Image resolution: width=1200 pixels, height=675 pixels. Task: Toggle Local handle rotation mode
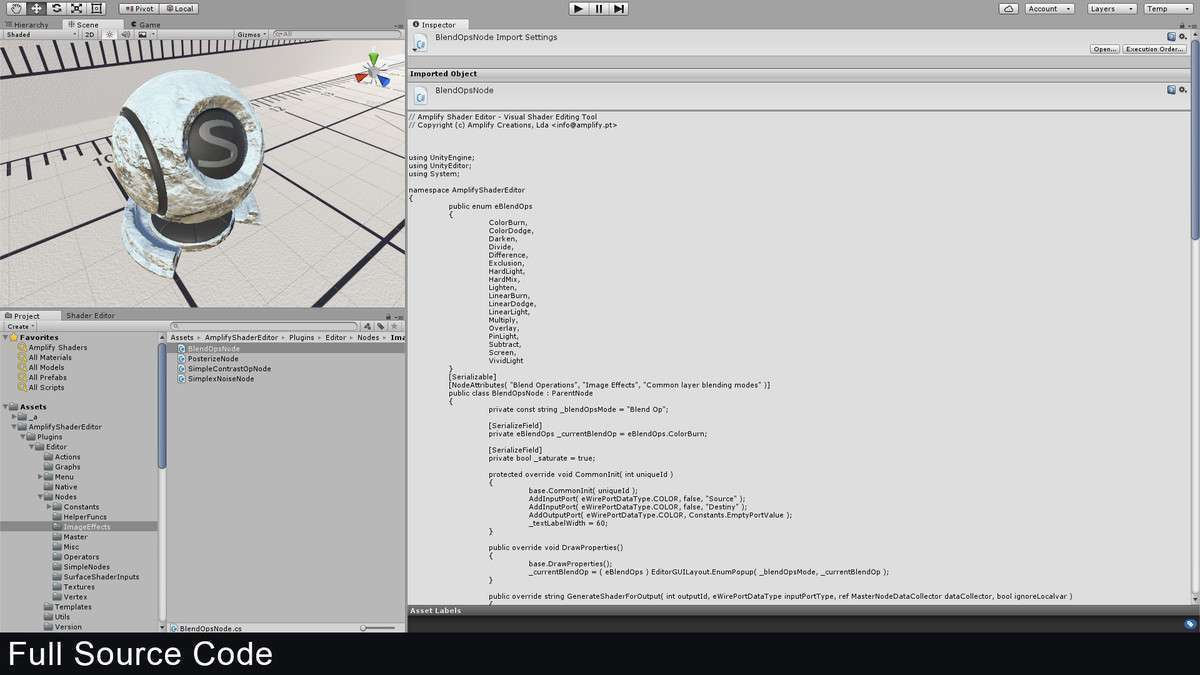tap(180, 8)
